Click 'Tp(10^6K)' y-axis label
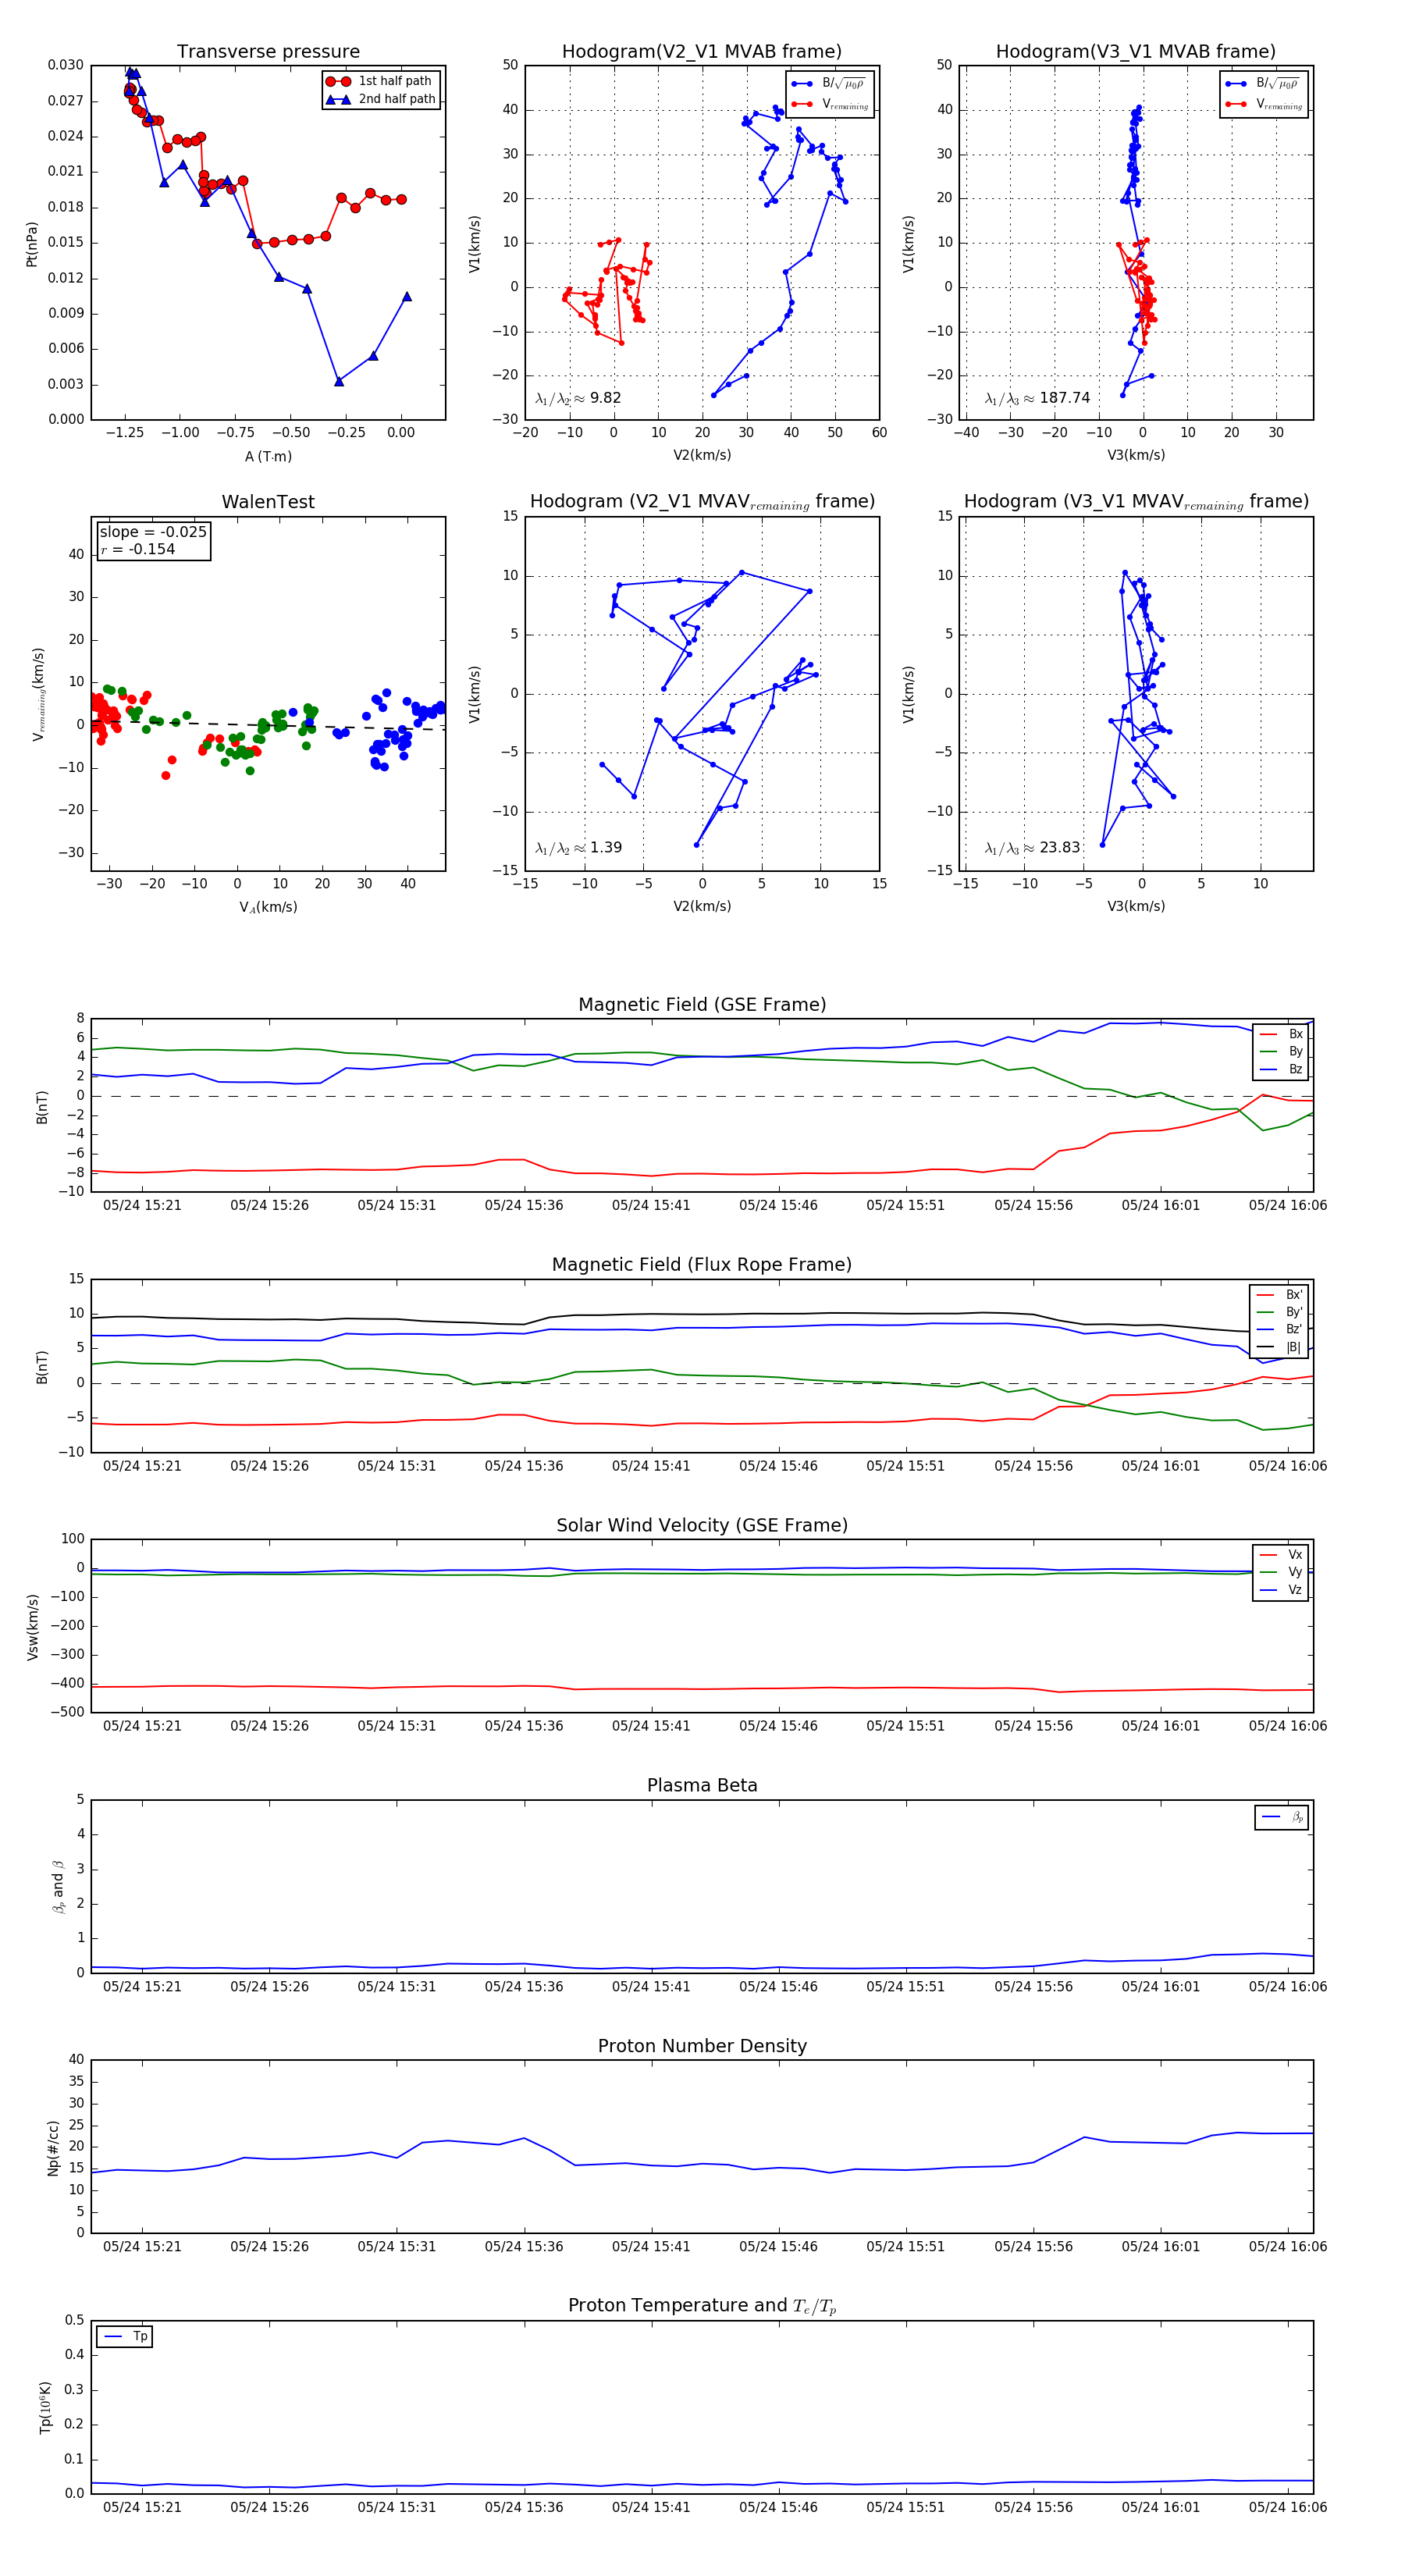 pyautogui.click(x=45, y=2408)
